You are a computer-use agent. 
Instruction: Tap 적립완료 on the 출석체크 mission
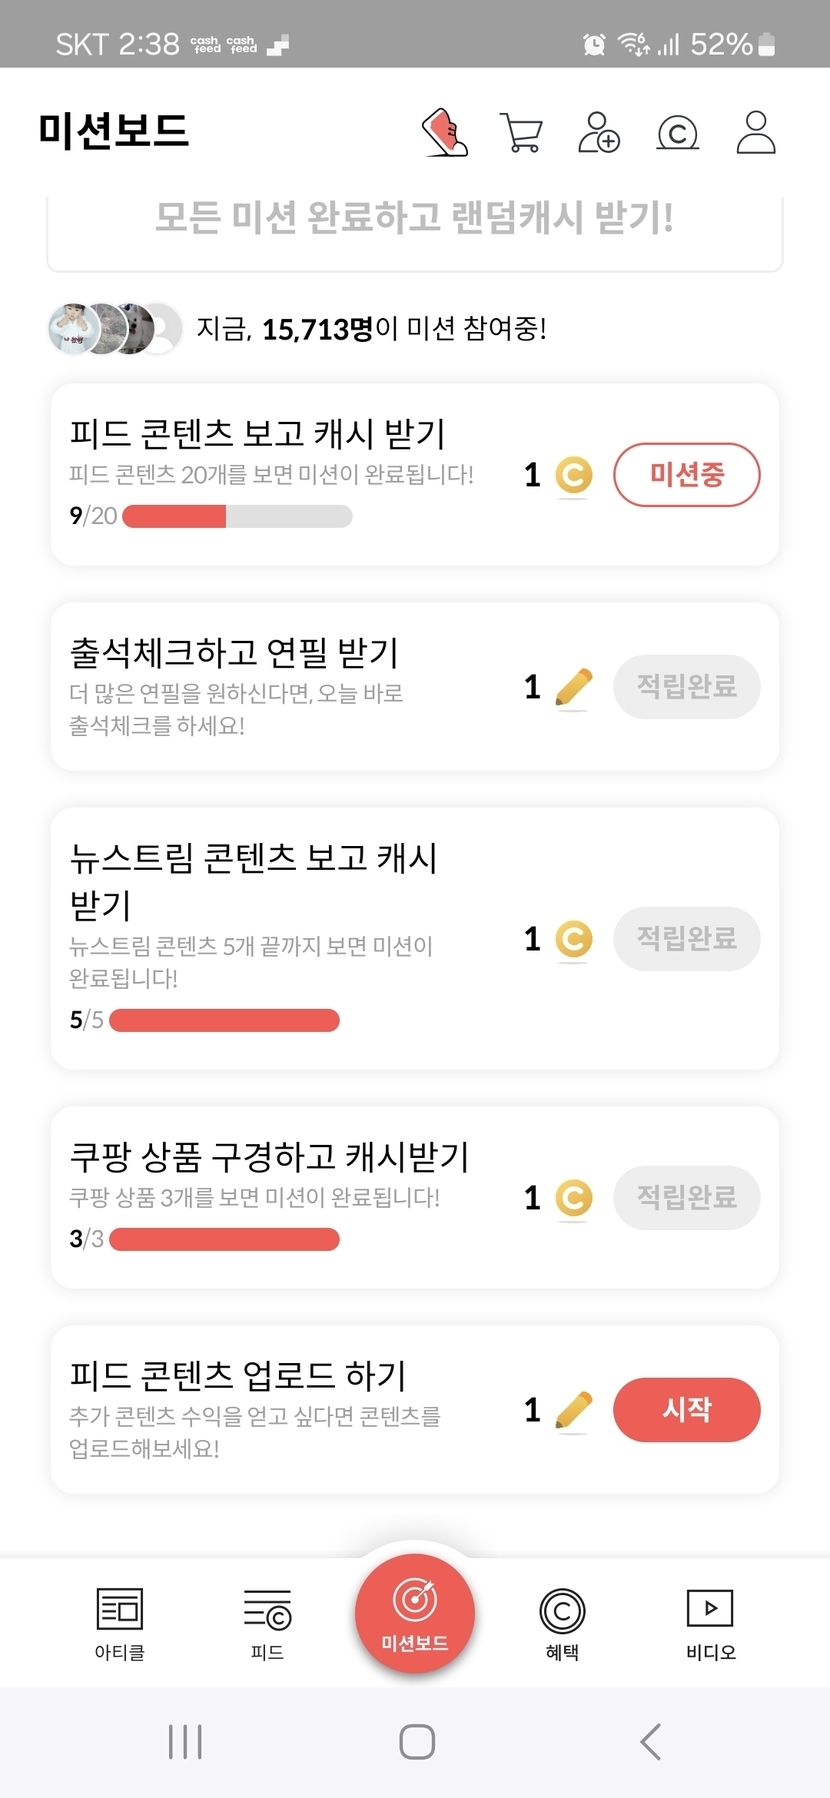tap(686, 687)
